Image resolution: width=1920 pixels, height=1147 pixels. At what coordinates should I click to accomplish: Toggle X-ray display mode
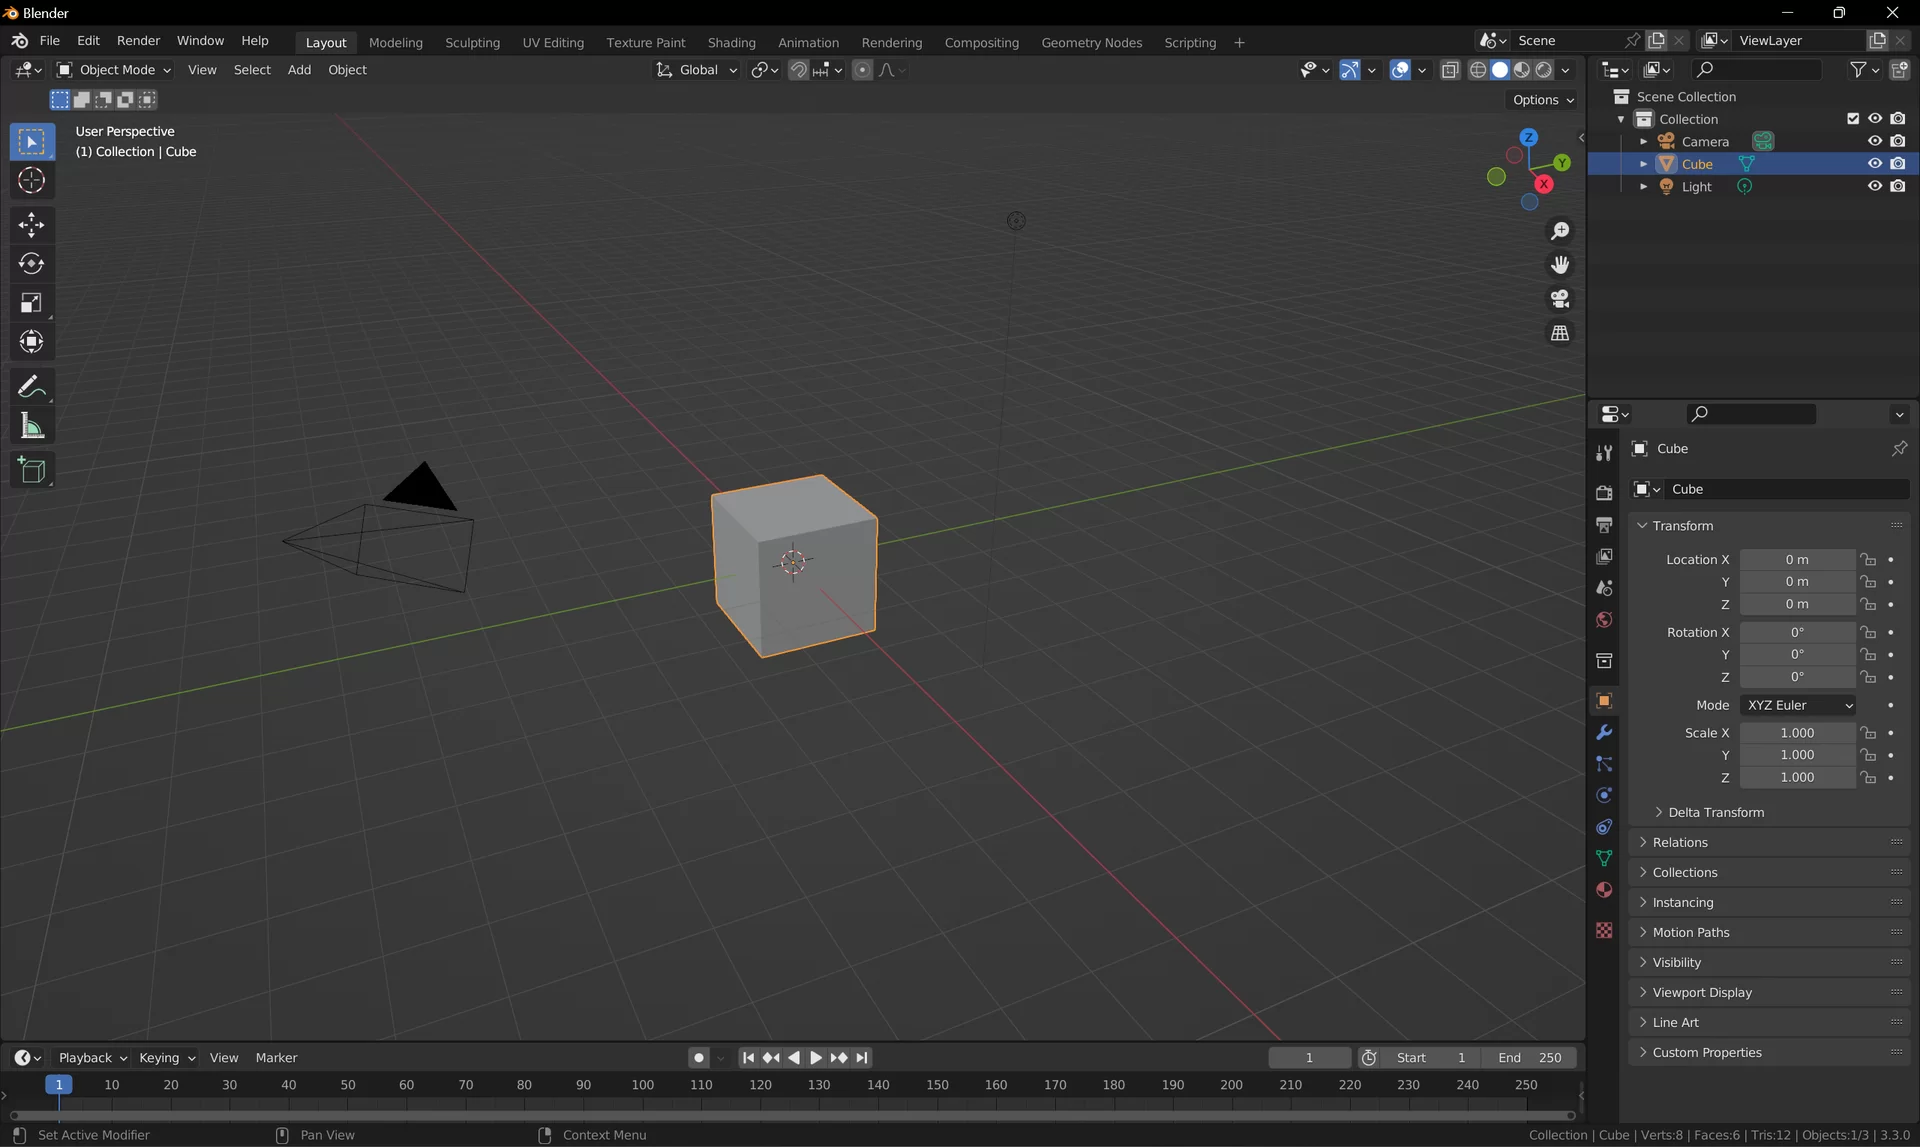pyautogui.click(x=1450, y=70)
